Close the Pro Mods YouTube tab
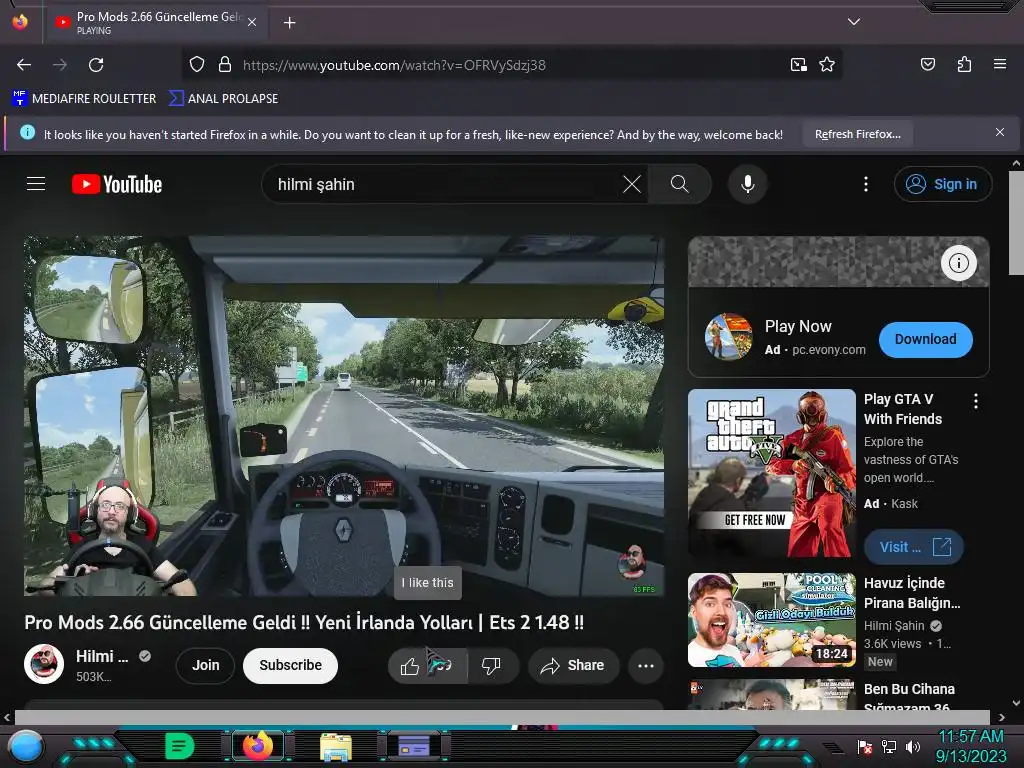 [252, 22]
